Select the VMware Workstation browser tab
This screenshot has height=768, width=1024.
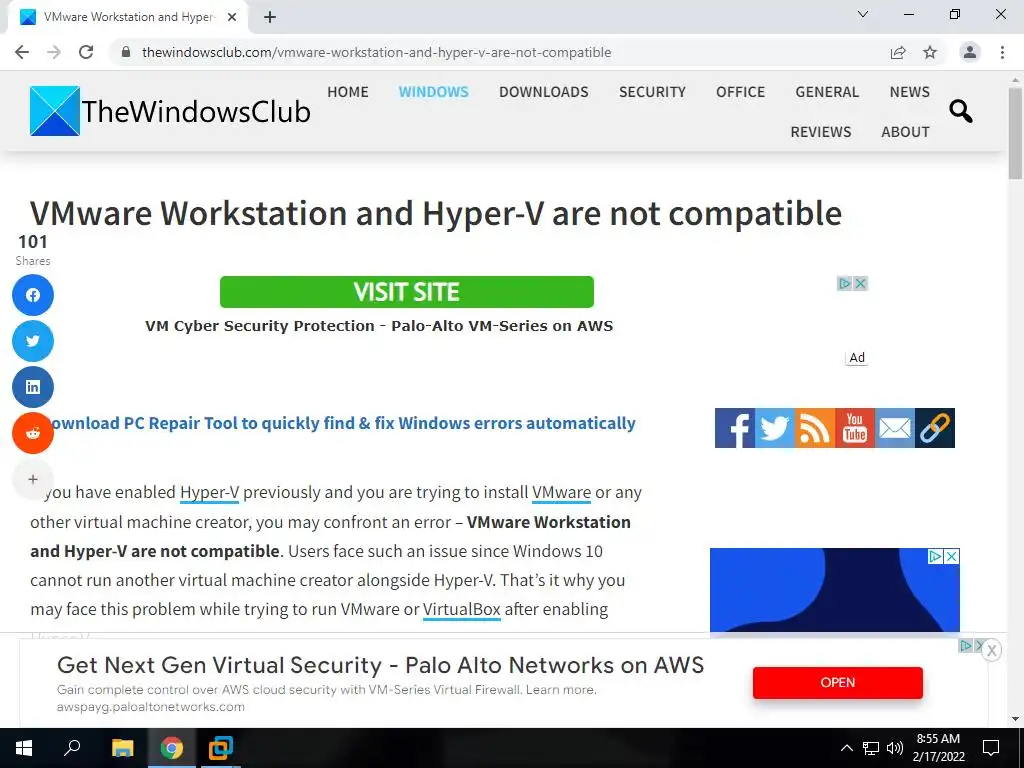pos(127,17)
